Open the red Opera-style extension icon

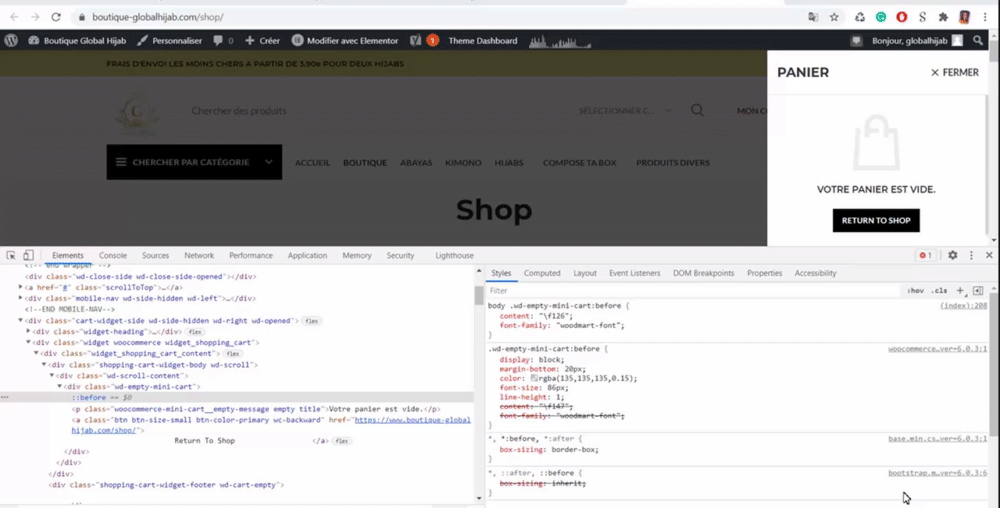[x=902, y=17]
